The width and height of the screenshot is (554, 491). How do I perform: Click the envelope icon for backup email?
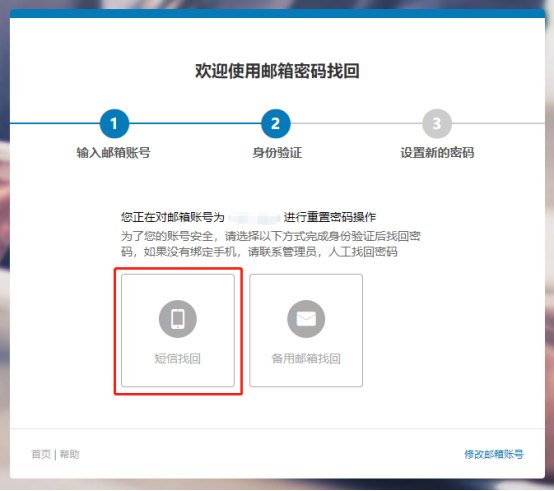pyautogui.click(x=306, y=319)
